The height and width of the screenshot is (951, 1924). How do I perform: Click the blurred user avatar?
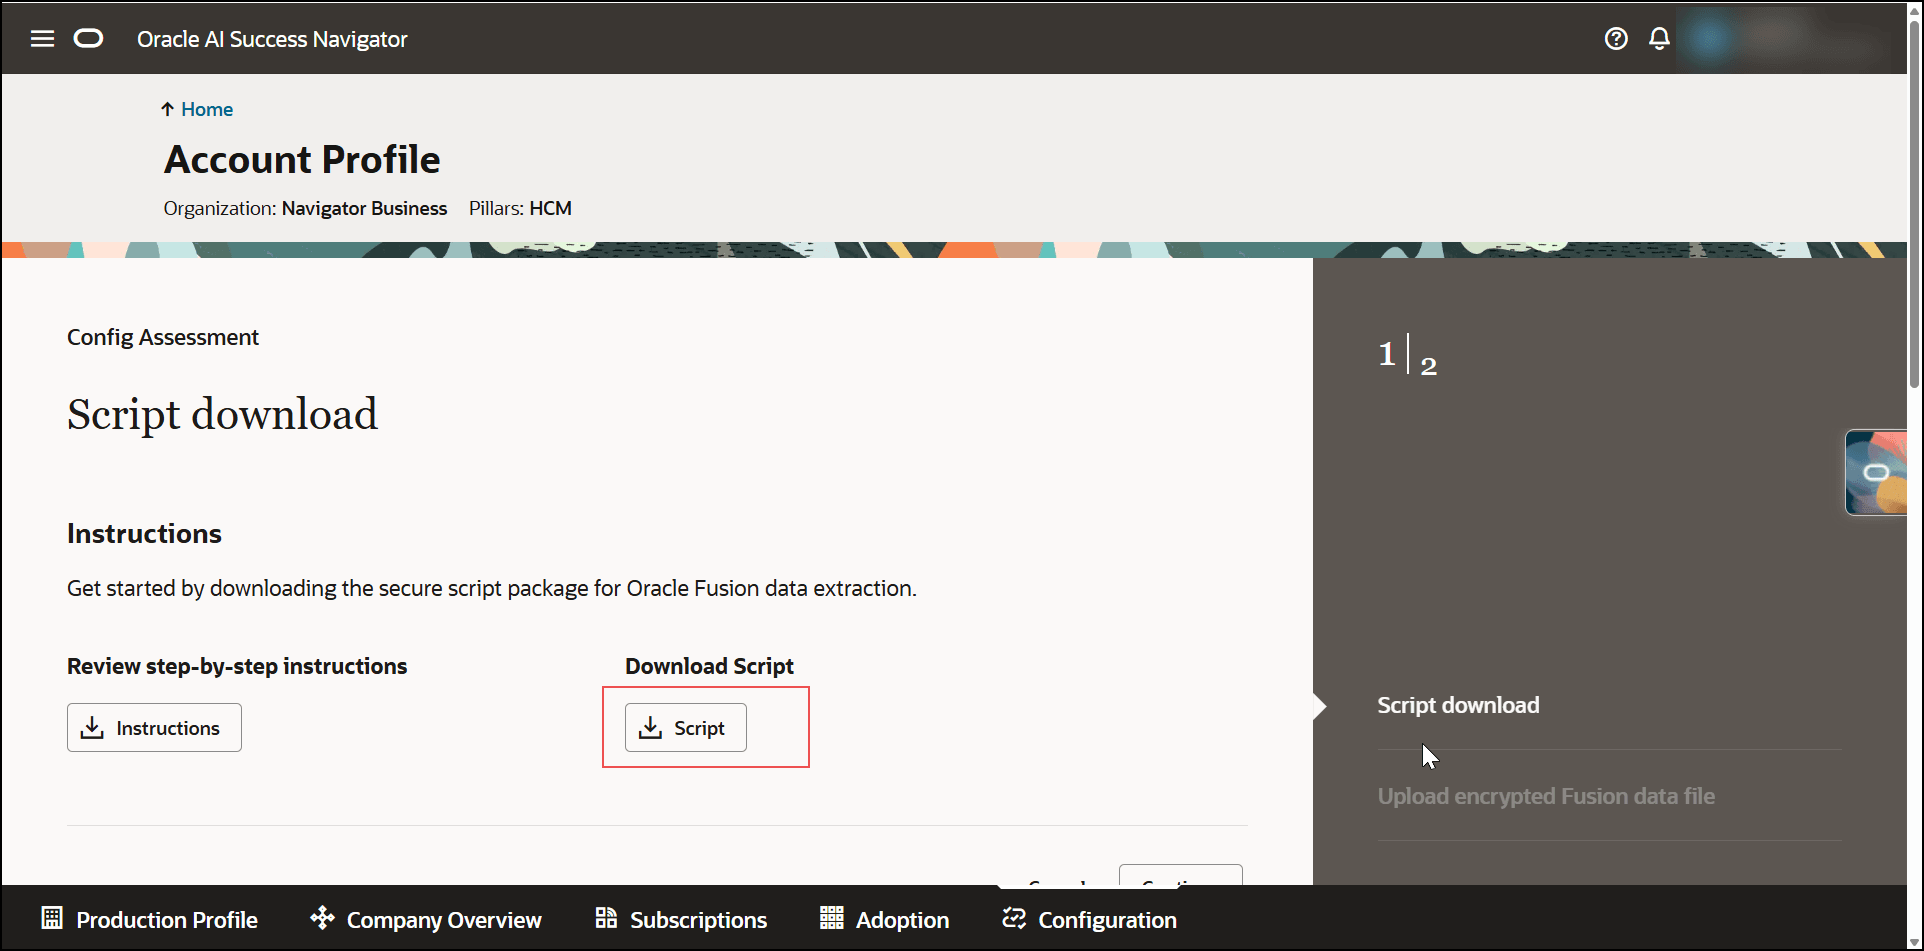[x=1708, y=38]
